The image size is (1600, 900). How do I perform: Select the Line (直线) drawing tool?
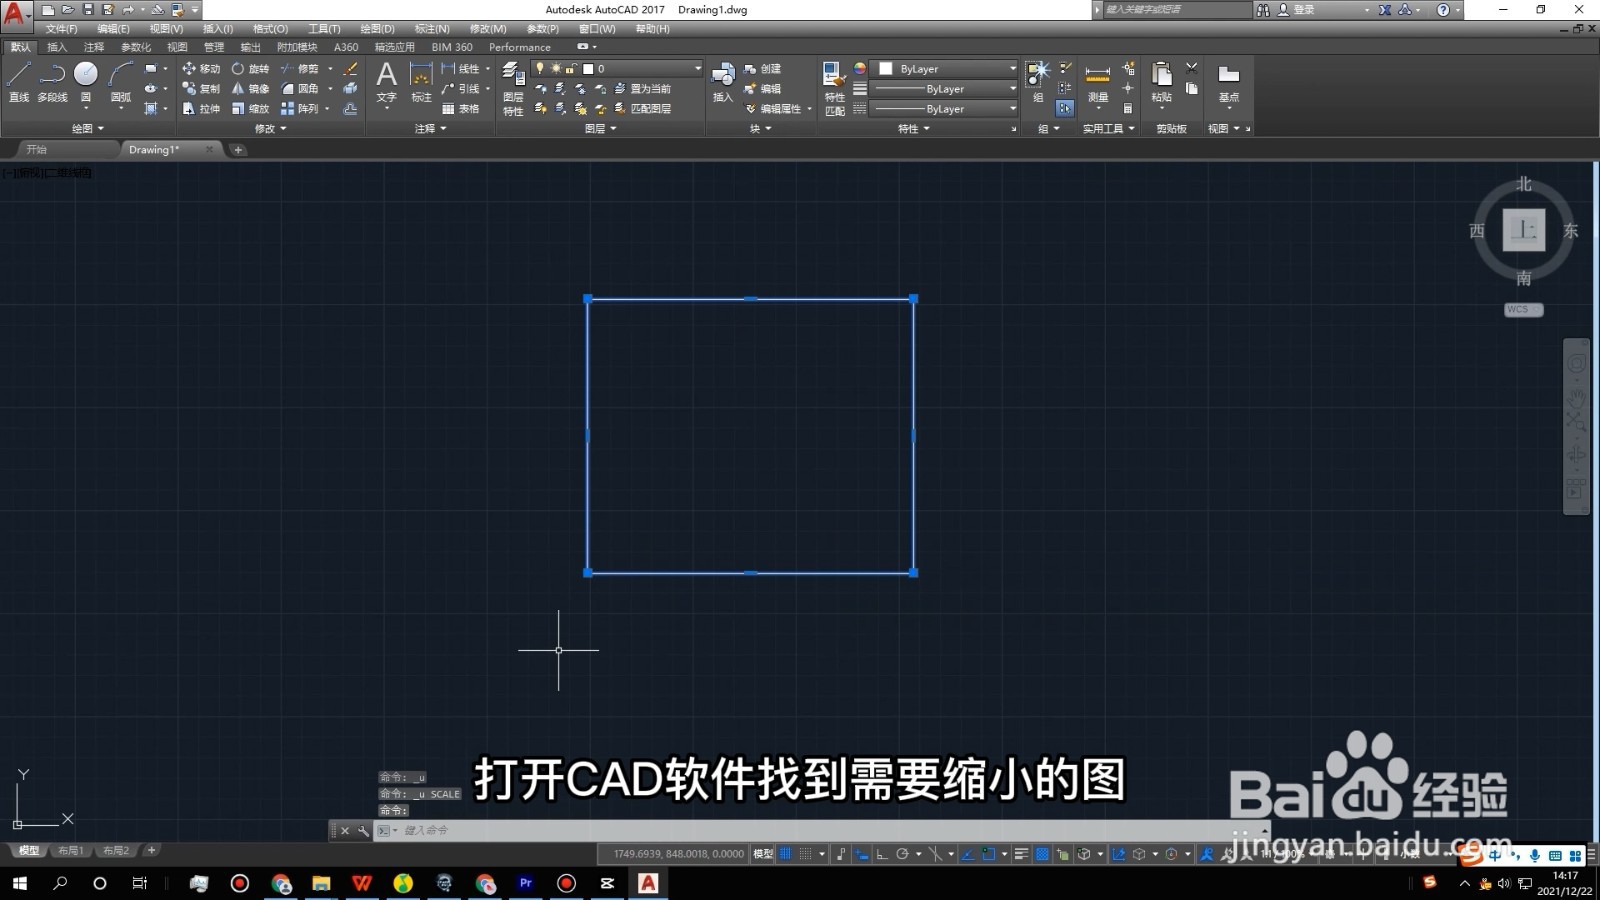(x=19, y=82)
